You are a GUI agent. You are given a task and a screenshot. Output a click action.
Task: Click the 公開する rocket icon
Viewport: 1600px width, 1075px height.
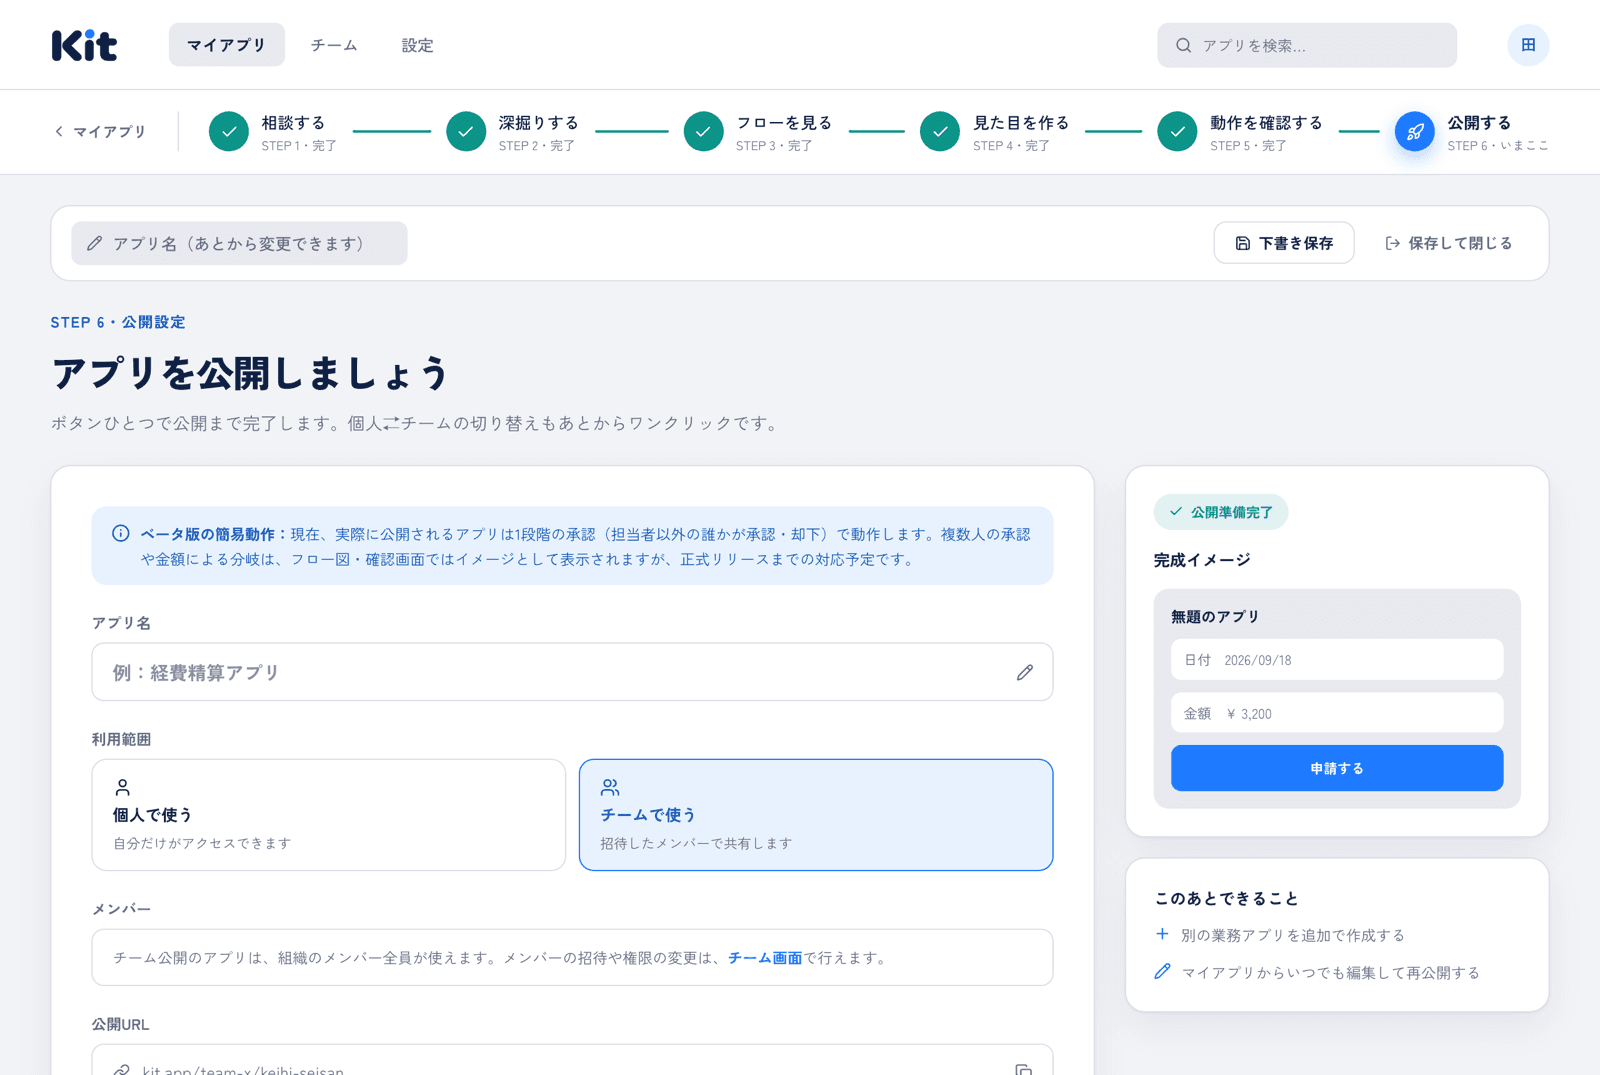click(x=1415, y=131)
